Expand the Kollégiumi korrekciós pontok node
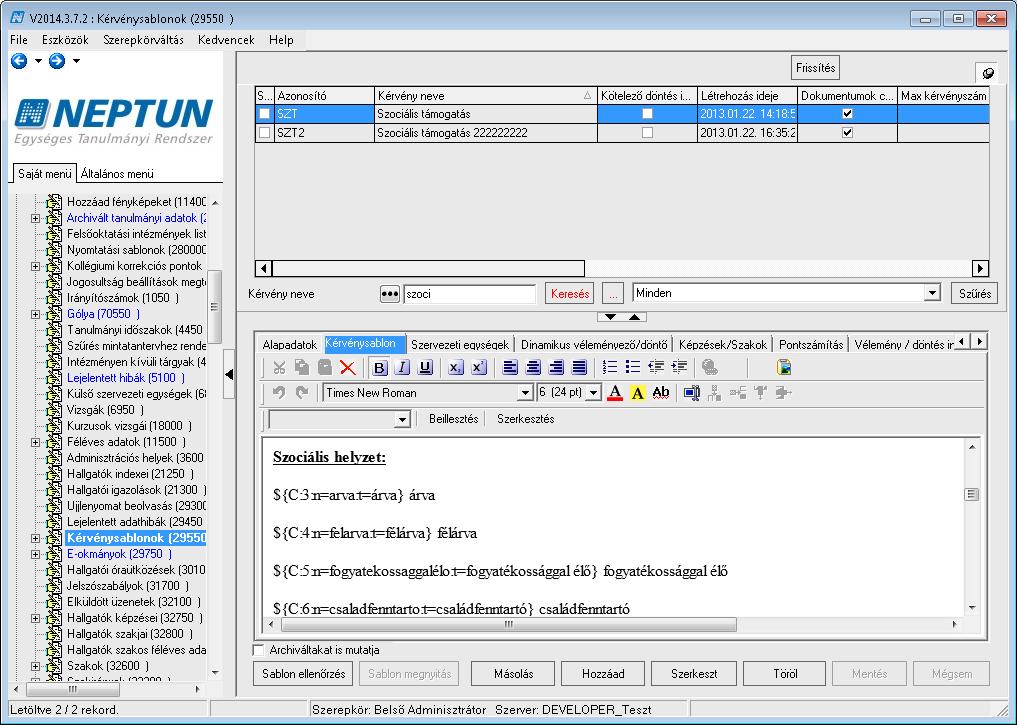The image size is (1017, 725). click(x=36, y=267)
